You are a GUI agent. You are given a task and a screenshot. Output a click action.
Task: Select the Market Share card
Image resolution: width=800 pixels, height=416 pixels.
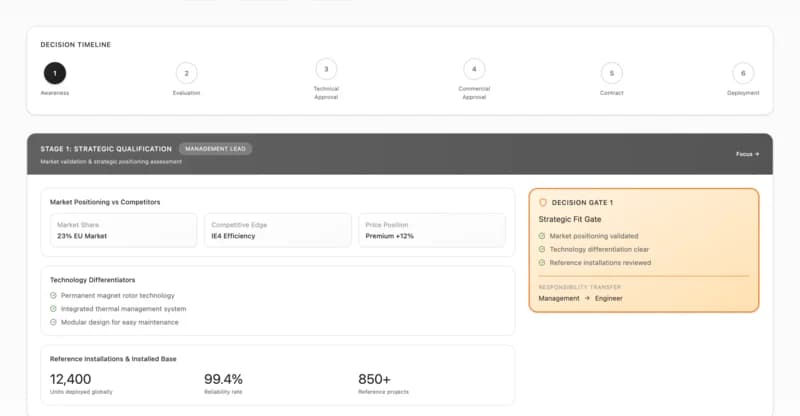pyautogui.click(x=123, y=230)
